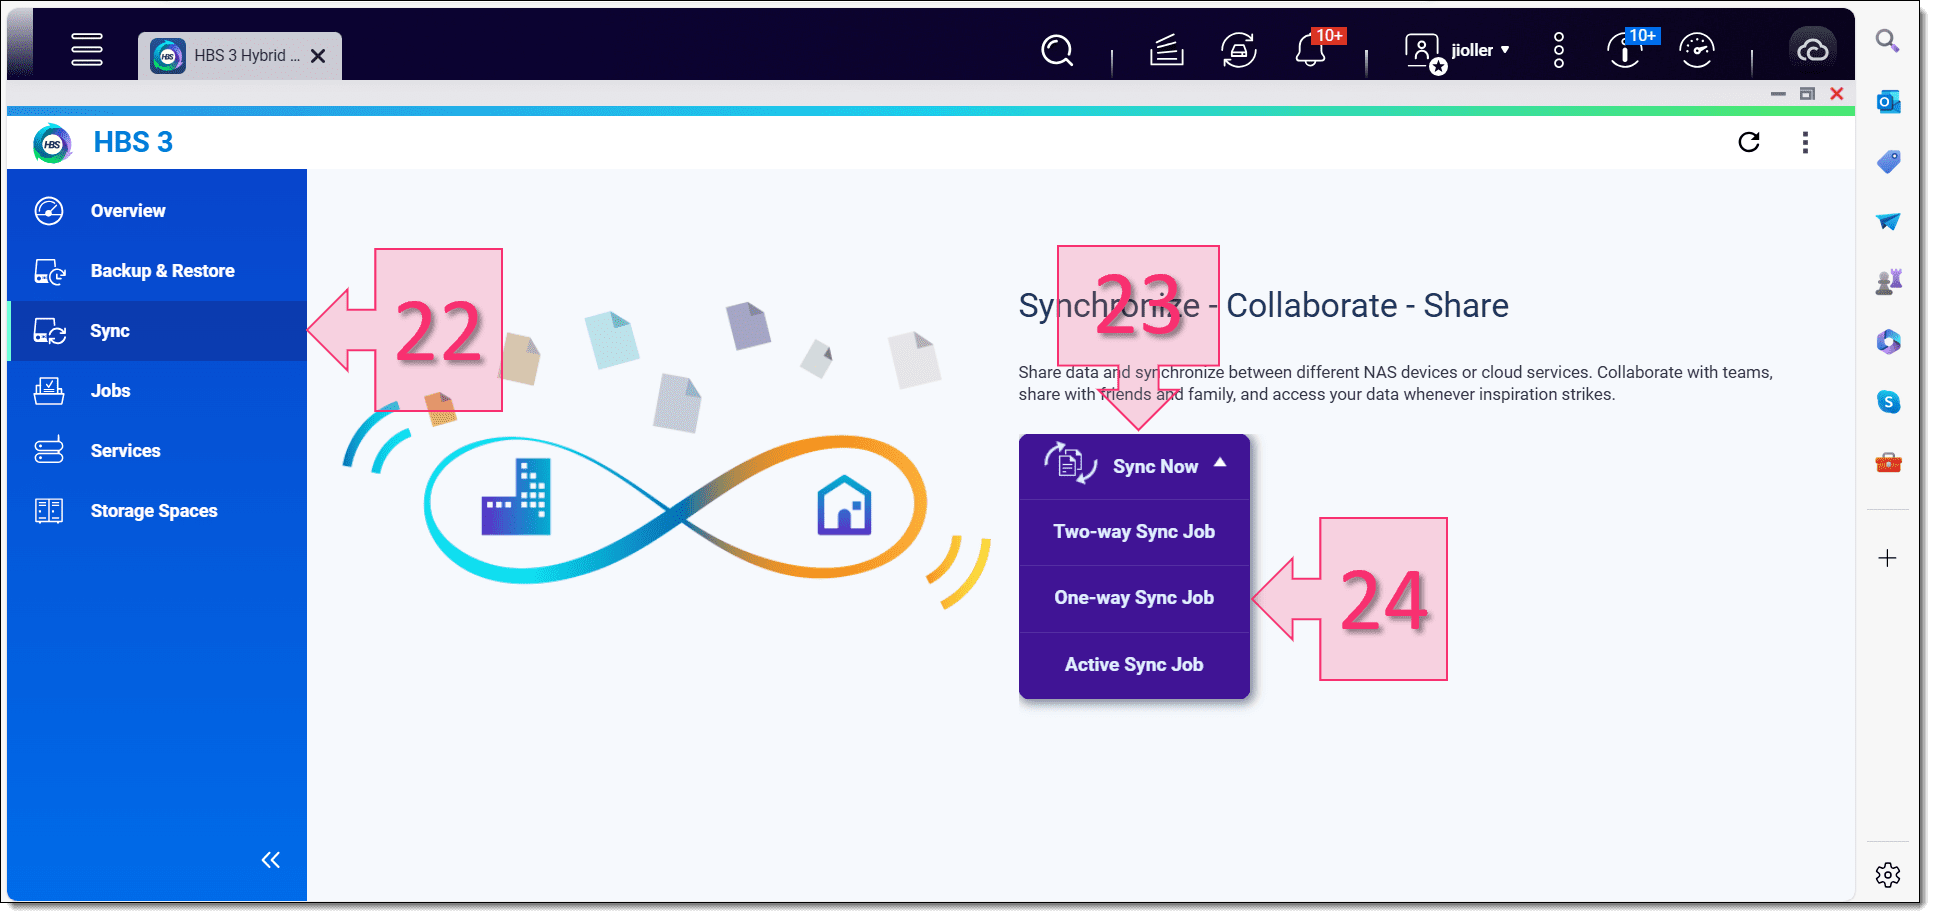The height and width of the screenshot is (918, 1935).
Task: Choose One-way Sync Job
Action: [1134, 598]
